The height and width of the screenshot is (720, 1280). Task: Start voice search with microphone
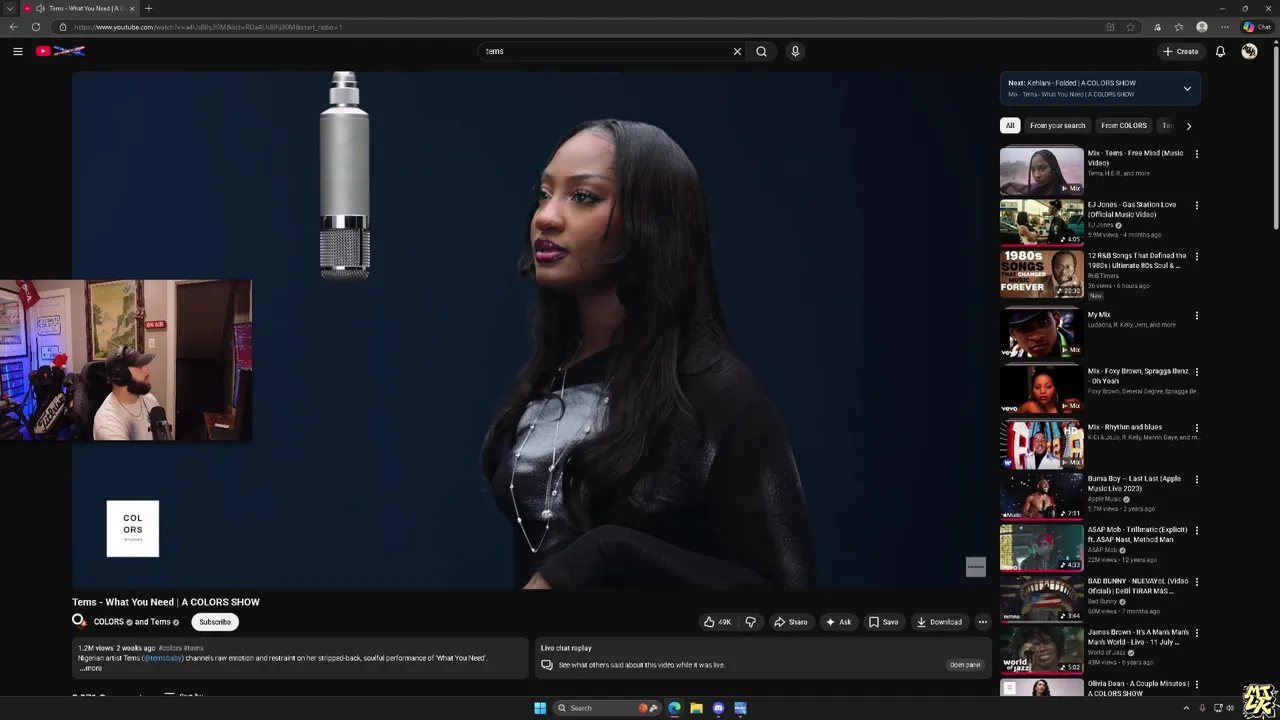tap(795, 51)
